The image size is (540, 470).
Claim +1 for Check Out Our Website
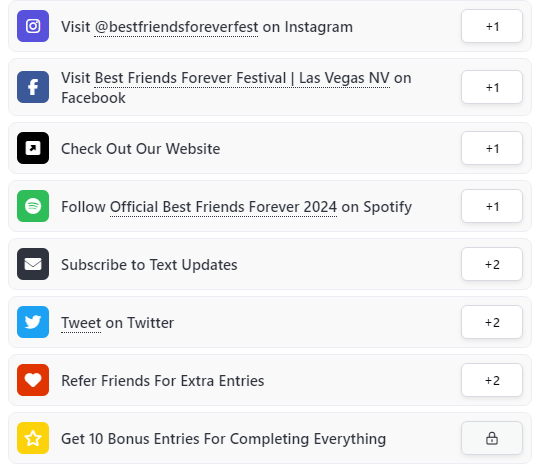(x=492, y=148)
